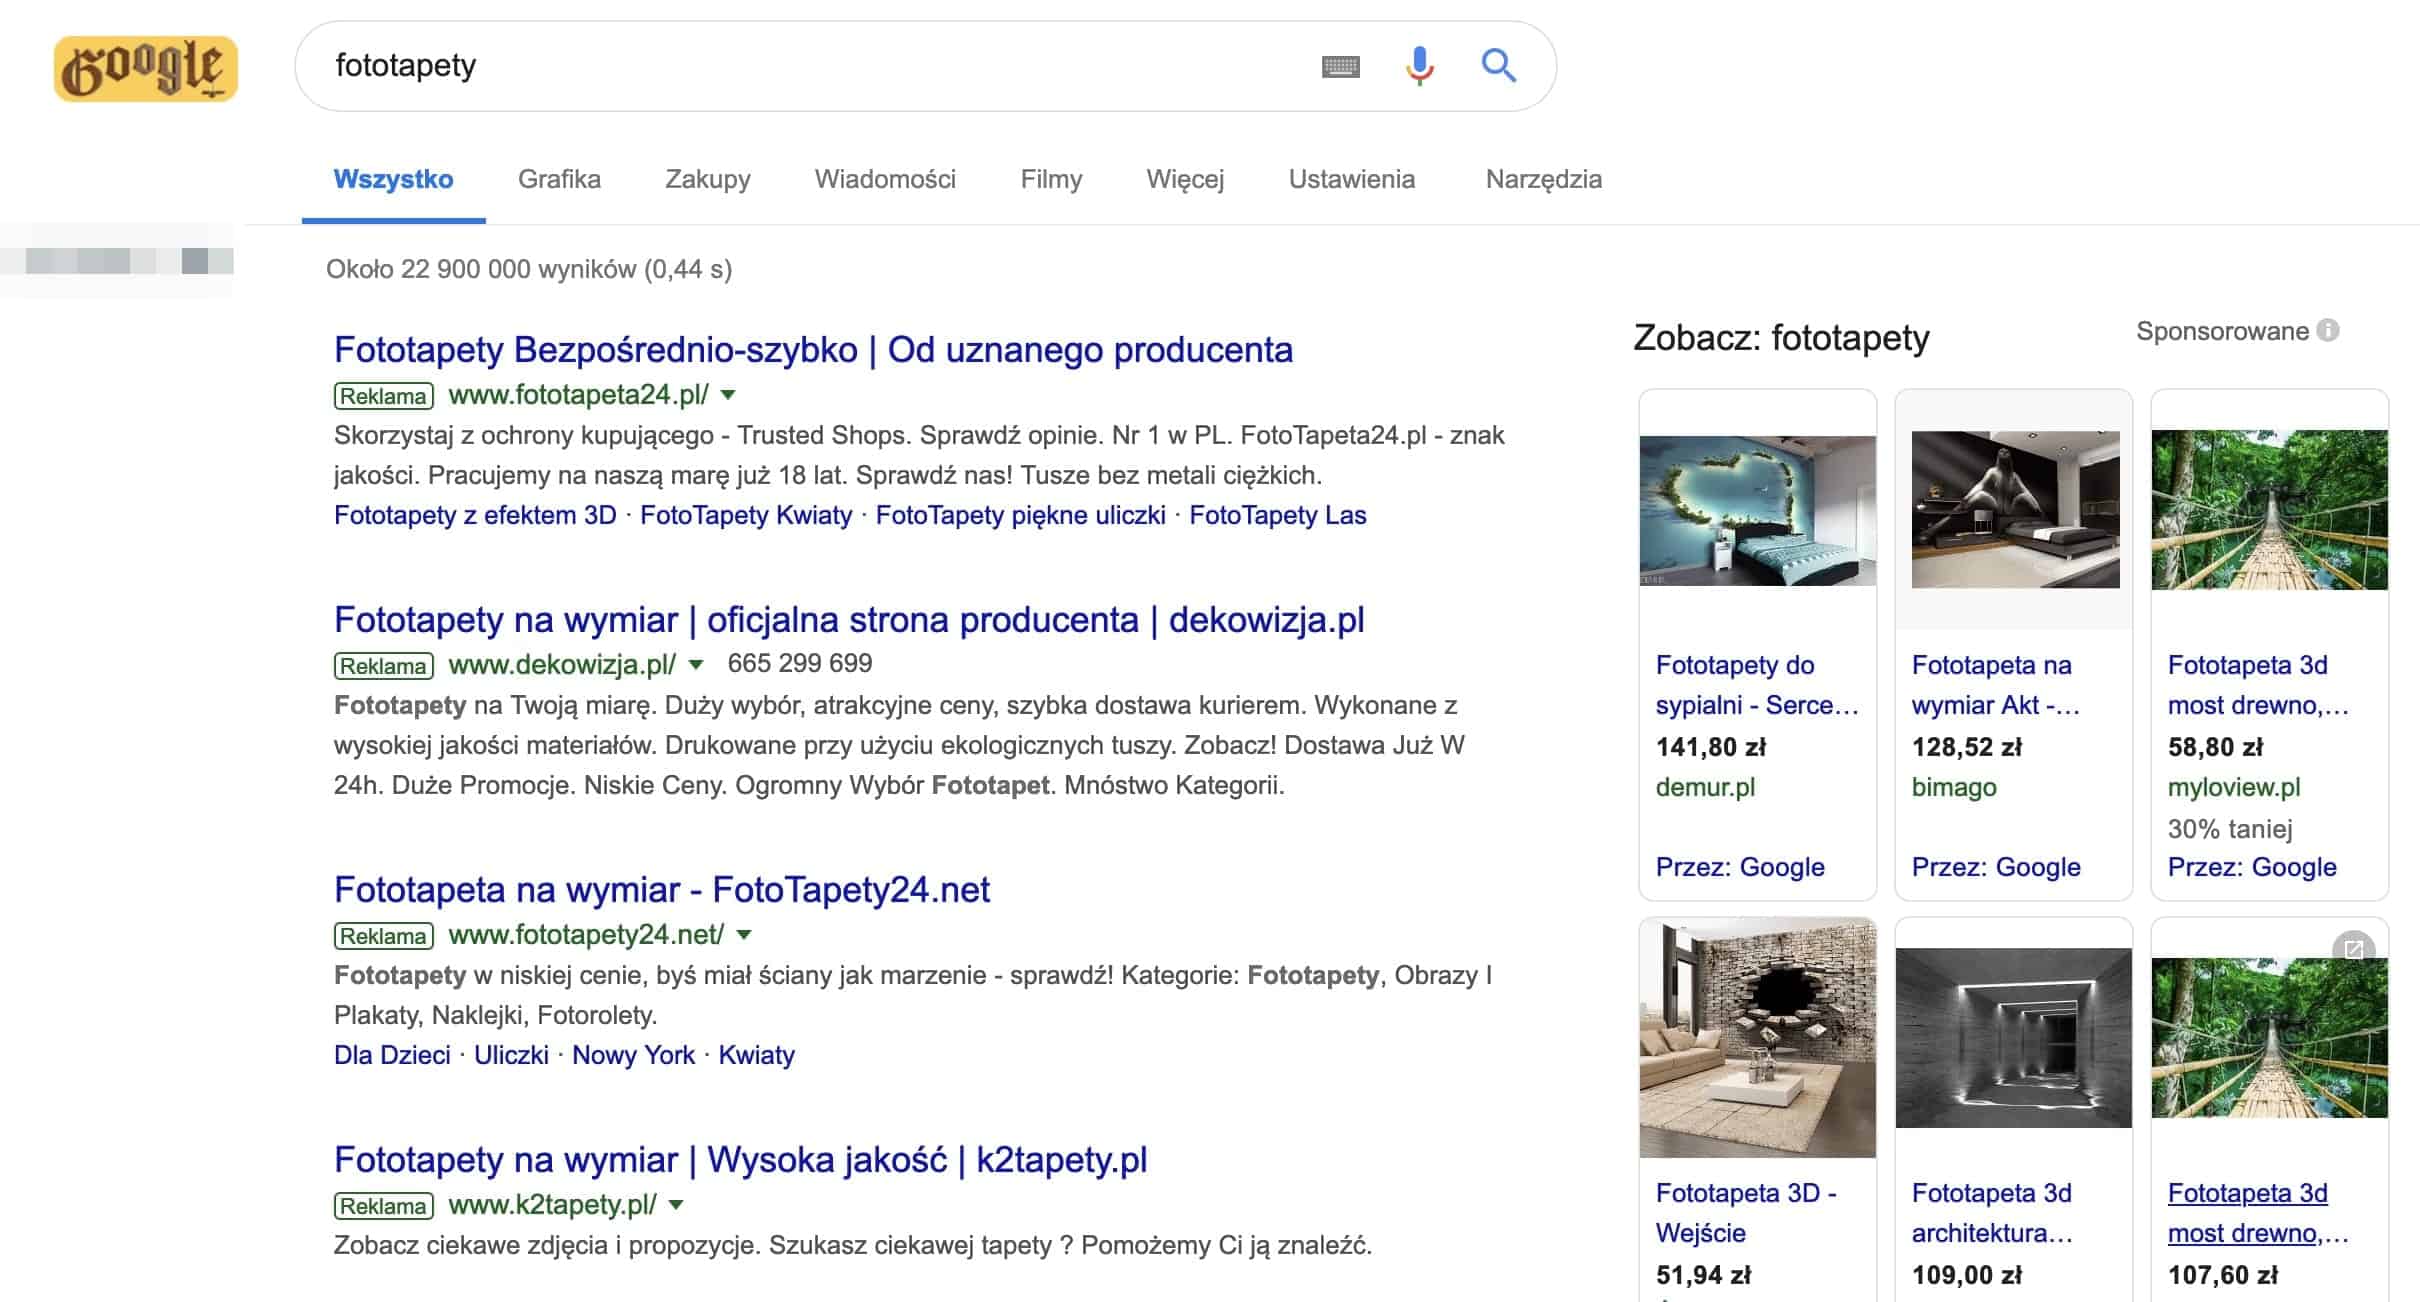Open product Fototapeta 3d architektura
Viewport: 2420px width, 1302px height.
(1992, 1213)
